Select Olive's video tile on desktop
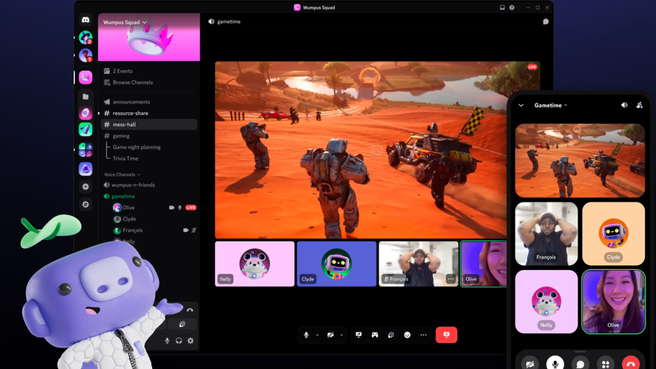656x369 pixels. click(484, 264)
